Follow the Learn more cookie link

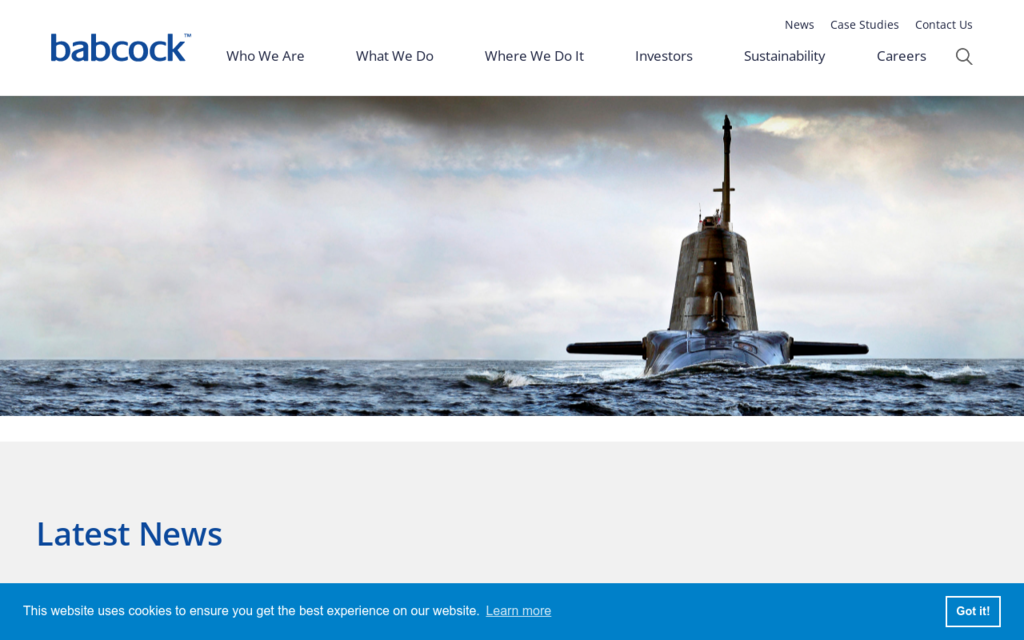[x=518, y=611]
